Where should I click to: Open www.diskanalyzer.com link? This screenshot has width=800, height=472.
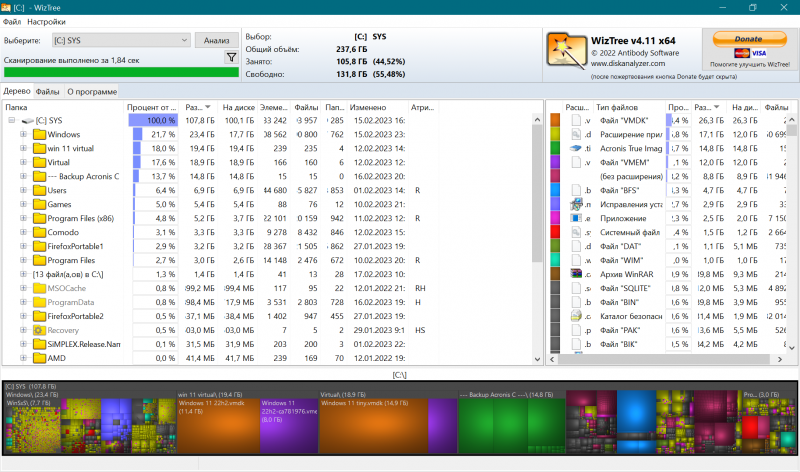(x=628, y=64)
